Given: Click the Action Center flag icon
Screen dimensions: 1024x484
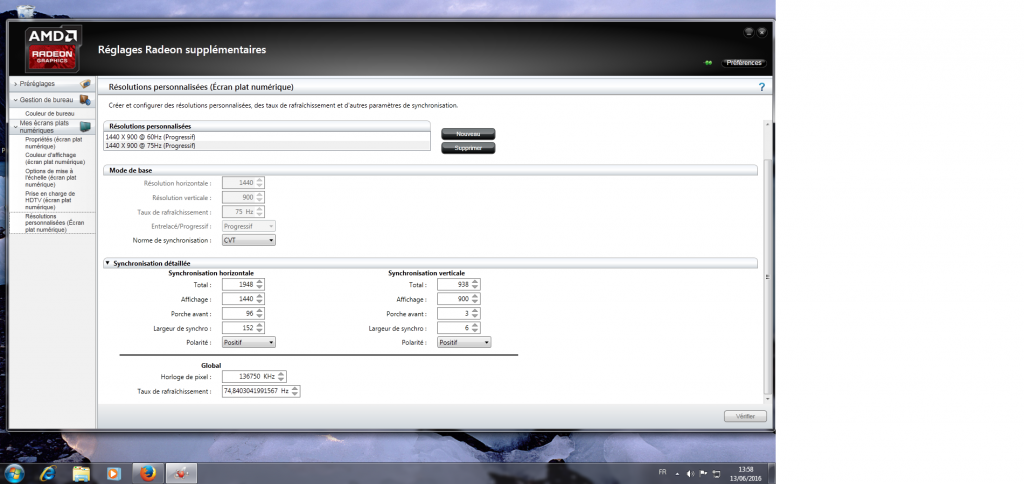Looking at the screenshot, I should (703, 474).
